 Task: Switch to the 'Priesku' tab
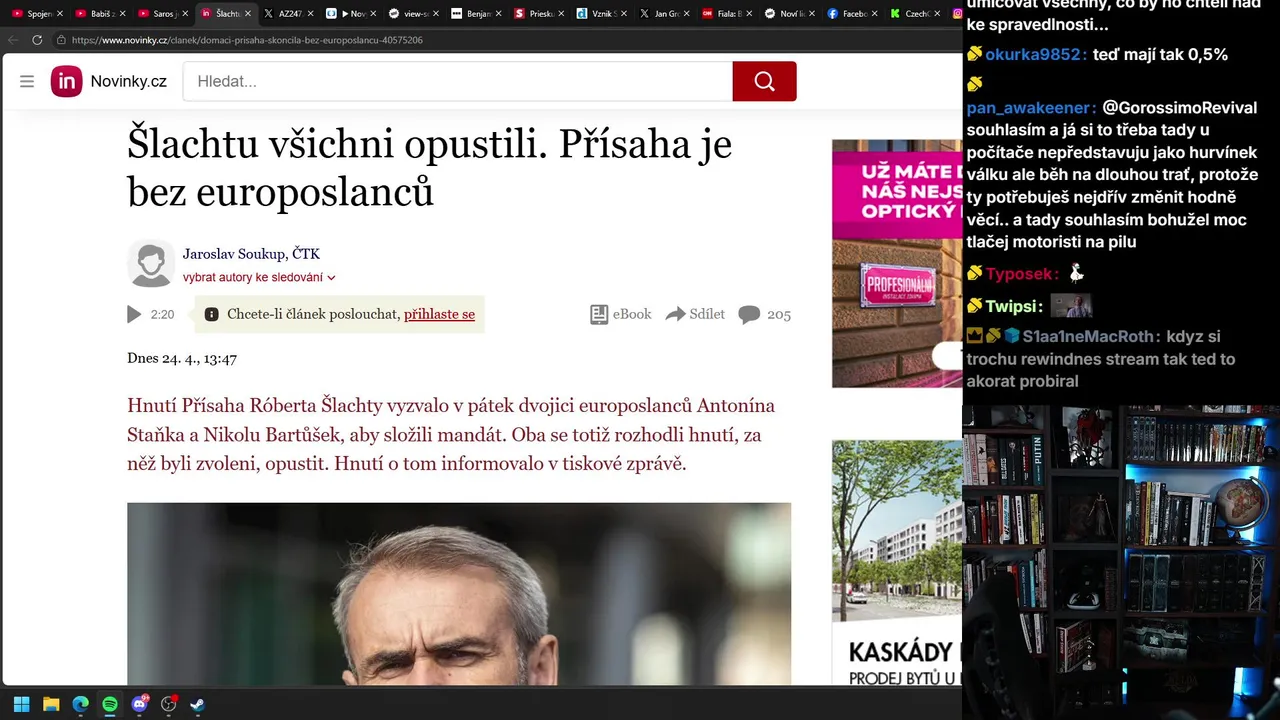(x=541, y=14)
